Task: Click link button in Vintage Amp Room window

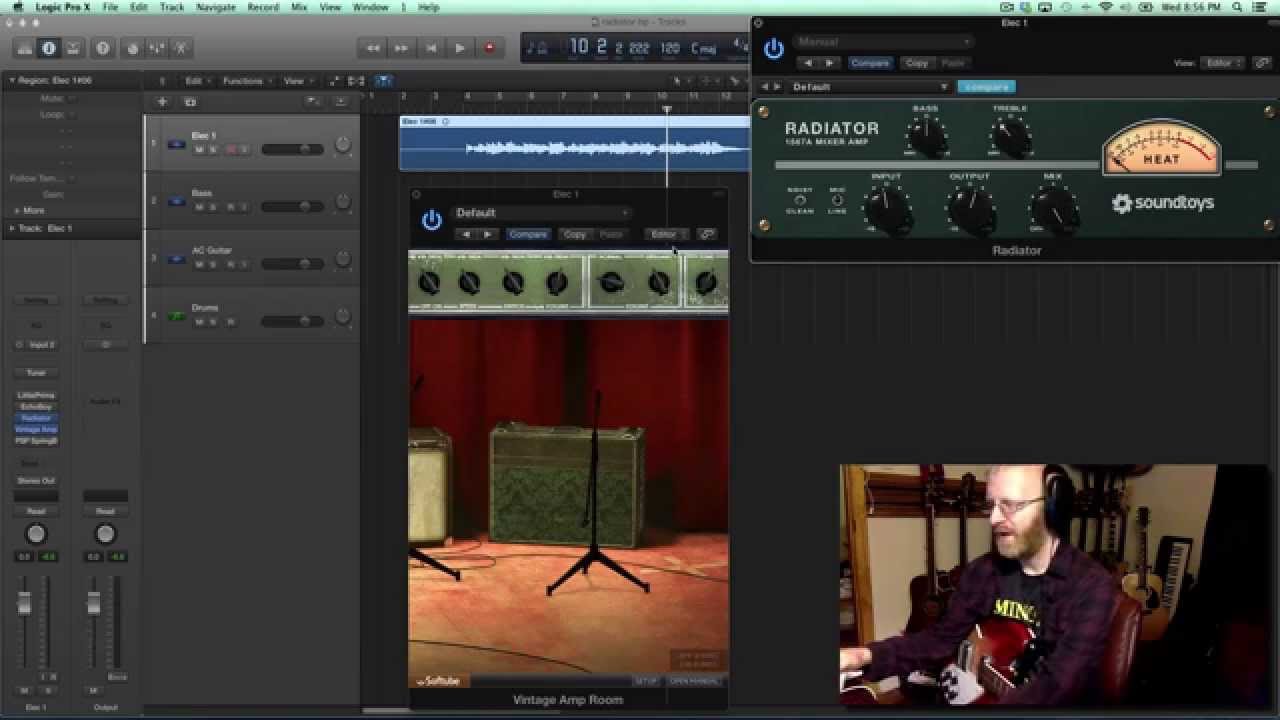Action: pos(707,235)
